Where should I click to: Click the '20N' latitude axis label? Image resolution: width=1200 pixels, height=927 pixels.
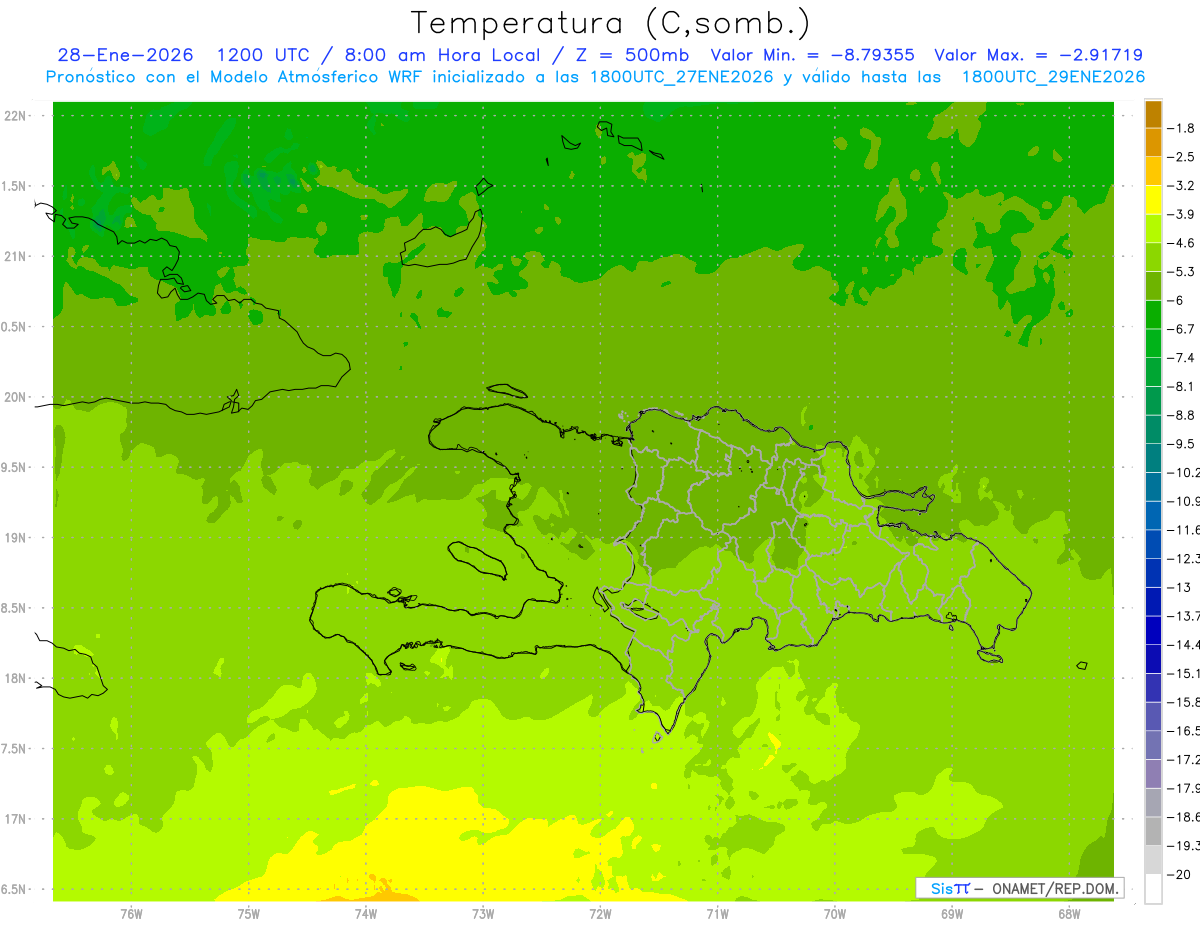click(x=15, y=397)
